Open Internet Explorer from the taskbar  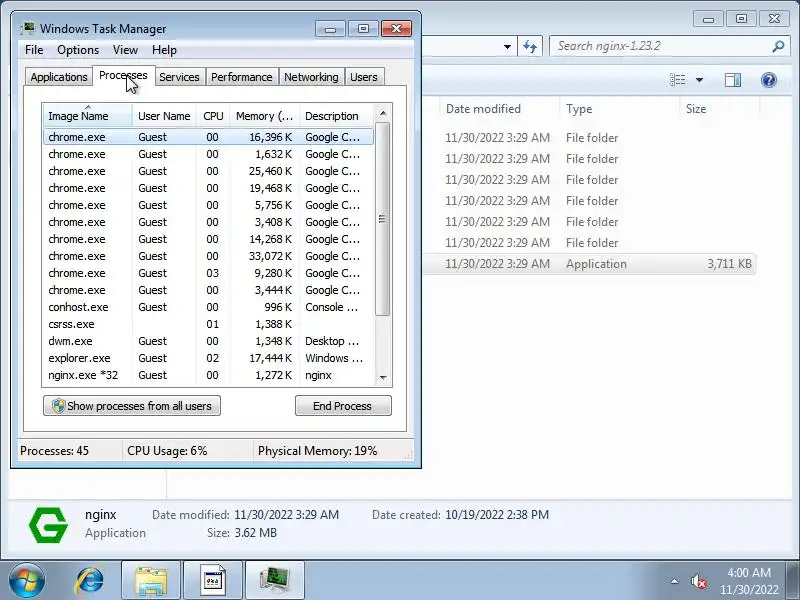(89, 581)
